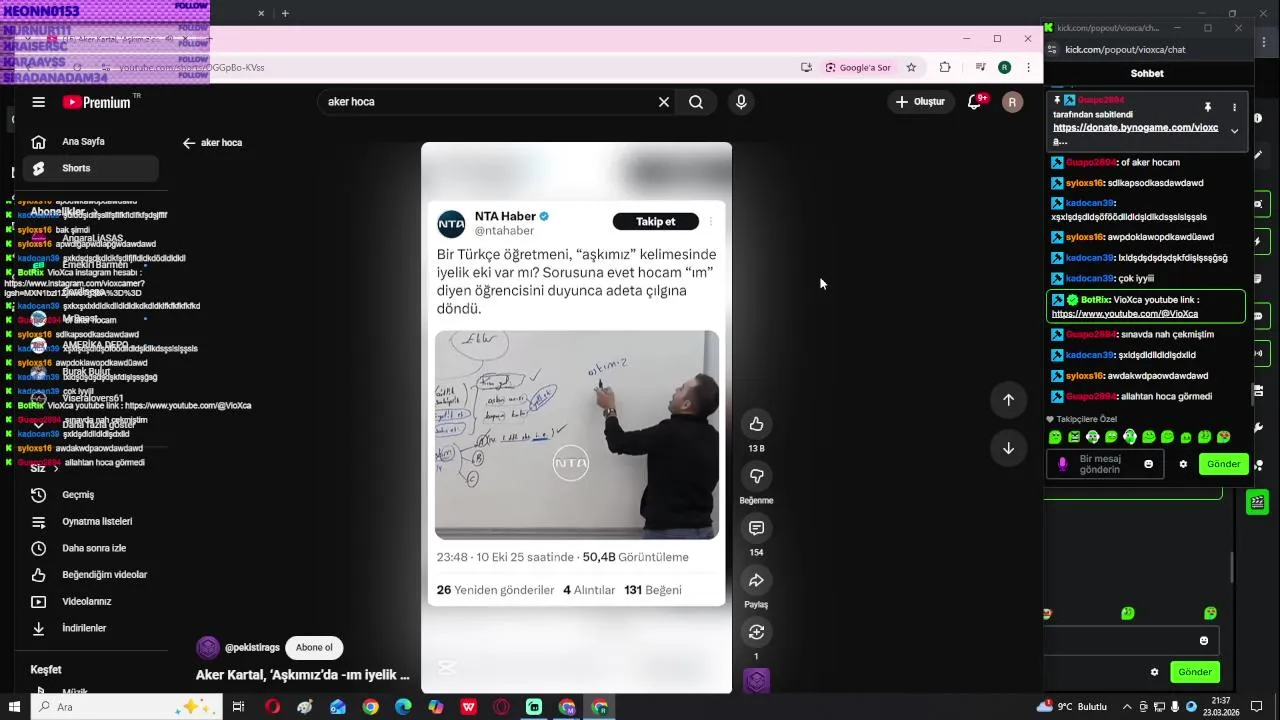Screen dimensions: 1280x720
Task: Click lower Gönder button behind chat
Action: click(x=1195, y=672)
